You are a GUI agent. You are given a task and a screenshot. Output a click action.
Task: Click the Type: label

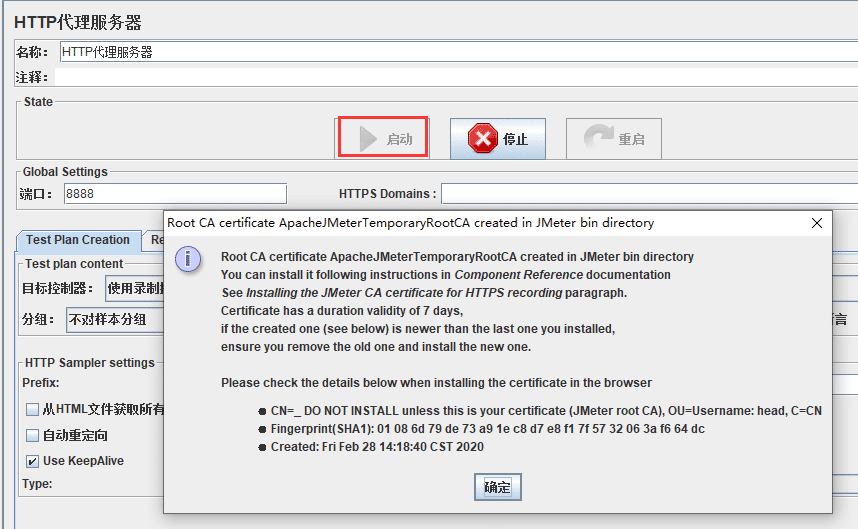(x=37, y=484)
